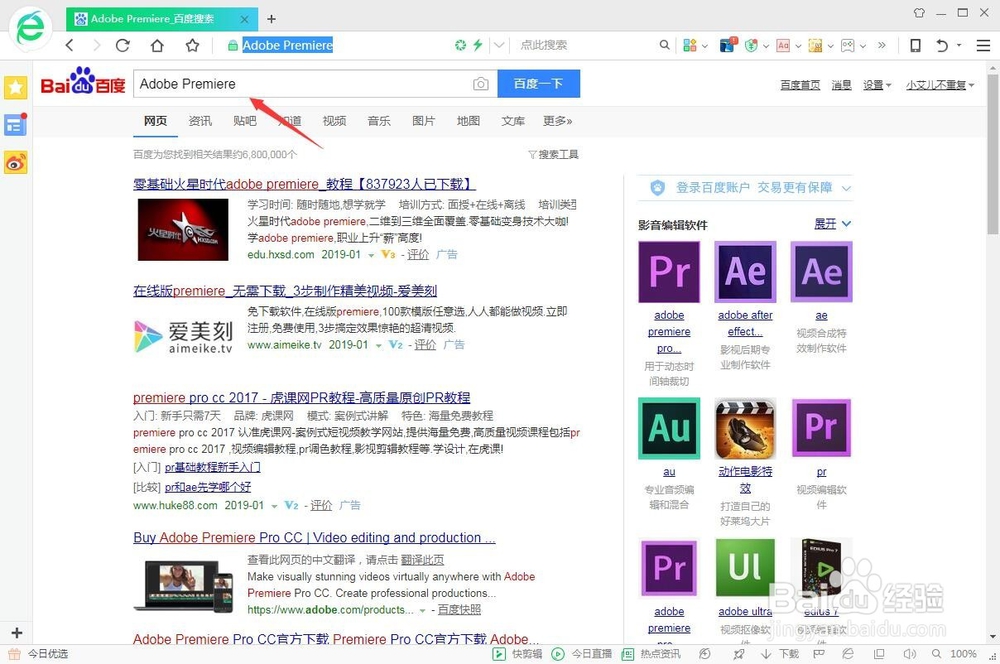Open the Au audition software thumbnail
Image resolution: width=1000 pixels, height=664 pixels.
click(x=669, y=428)
